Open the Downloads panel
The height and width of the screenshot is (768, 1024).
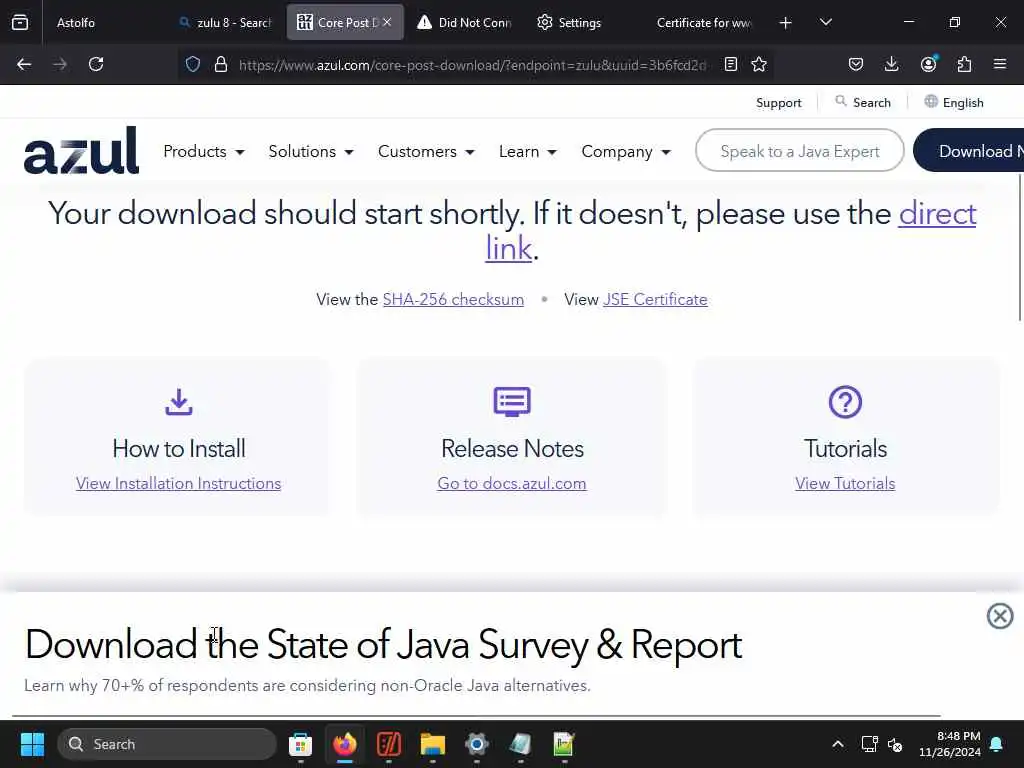(x=891, y=64)
